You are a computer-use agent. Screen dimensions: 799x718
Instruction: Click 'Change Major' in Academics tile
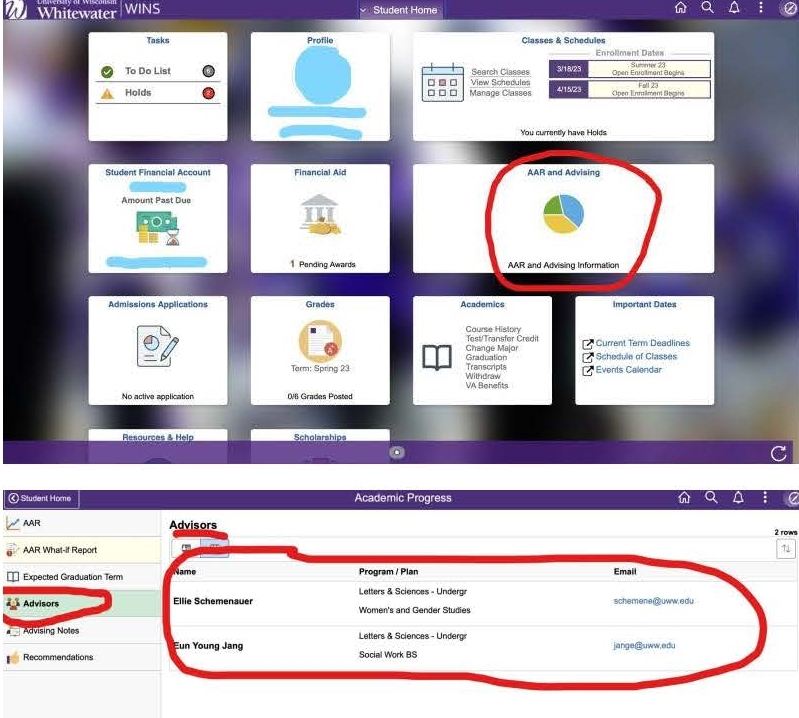[x=491, y=348]
